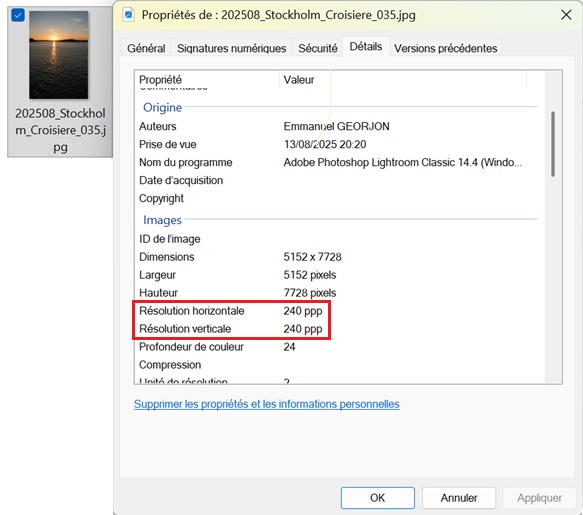Close the Propriétés dialog window

coord(566,15)
